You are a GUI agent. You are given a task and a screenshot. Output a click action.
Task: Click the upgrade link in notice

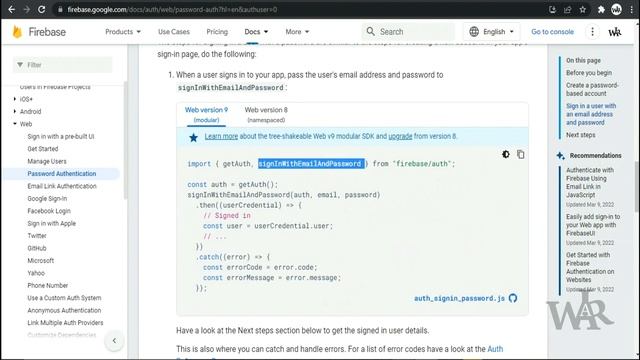pos(400,136)
